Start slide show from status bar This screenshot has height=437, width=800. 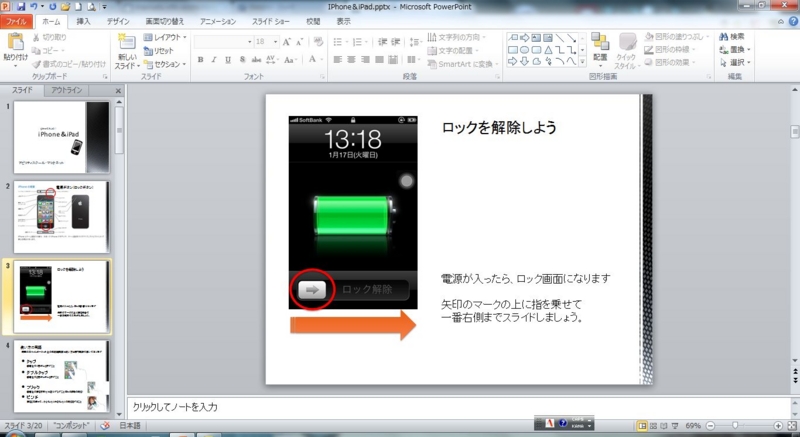(675, 425)
